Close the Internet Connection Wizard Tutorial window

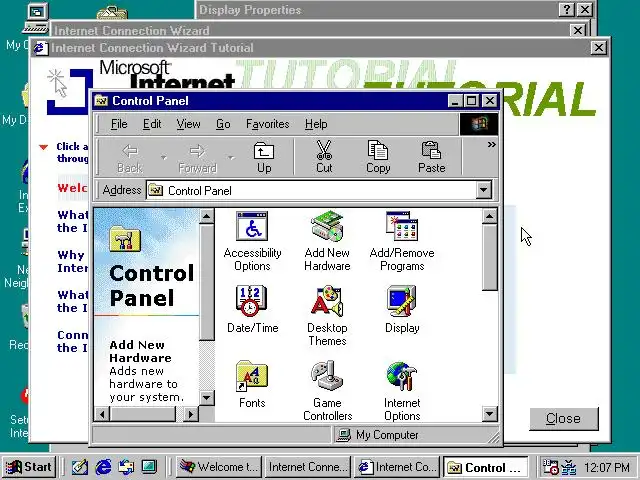(599, 48)
